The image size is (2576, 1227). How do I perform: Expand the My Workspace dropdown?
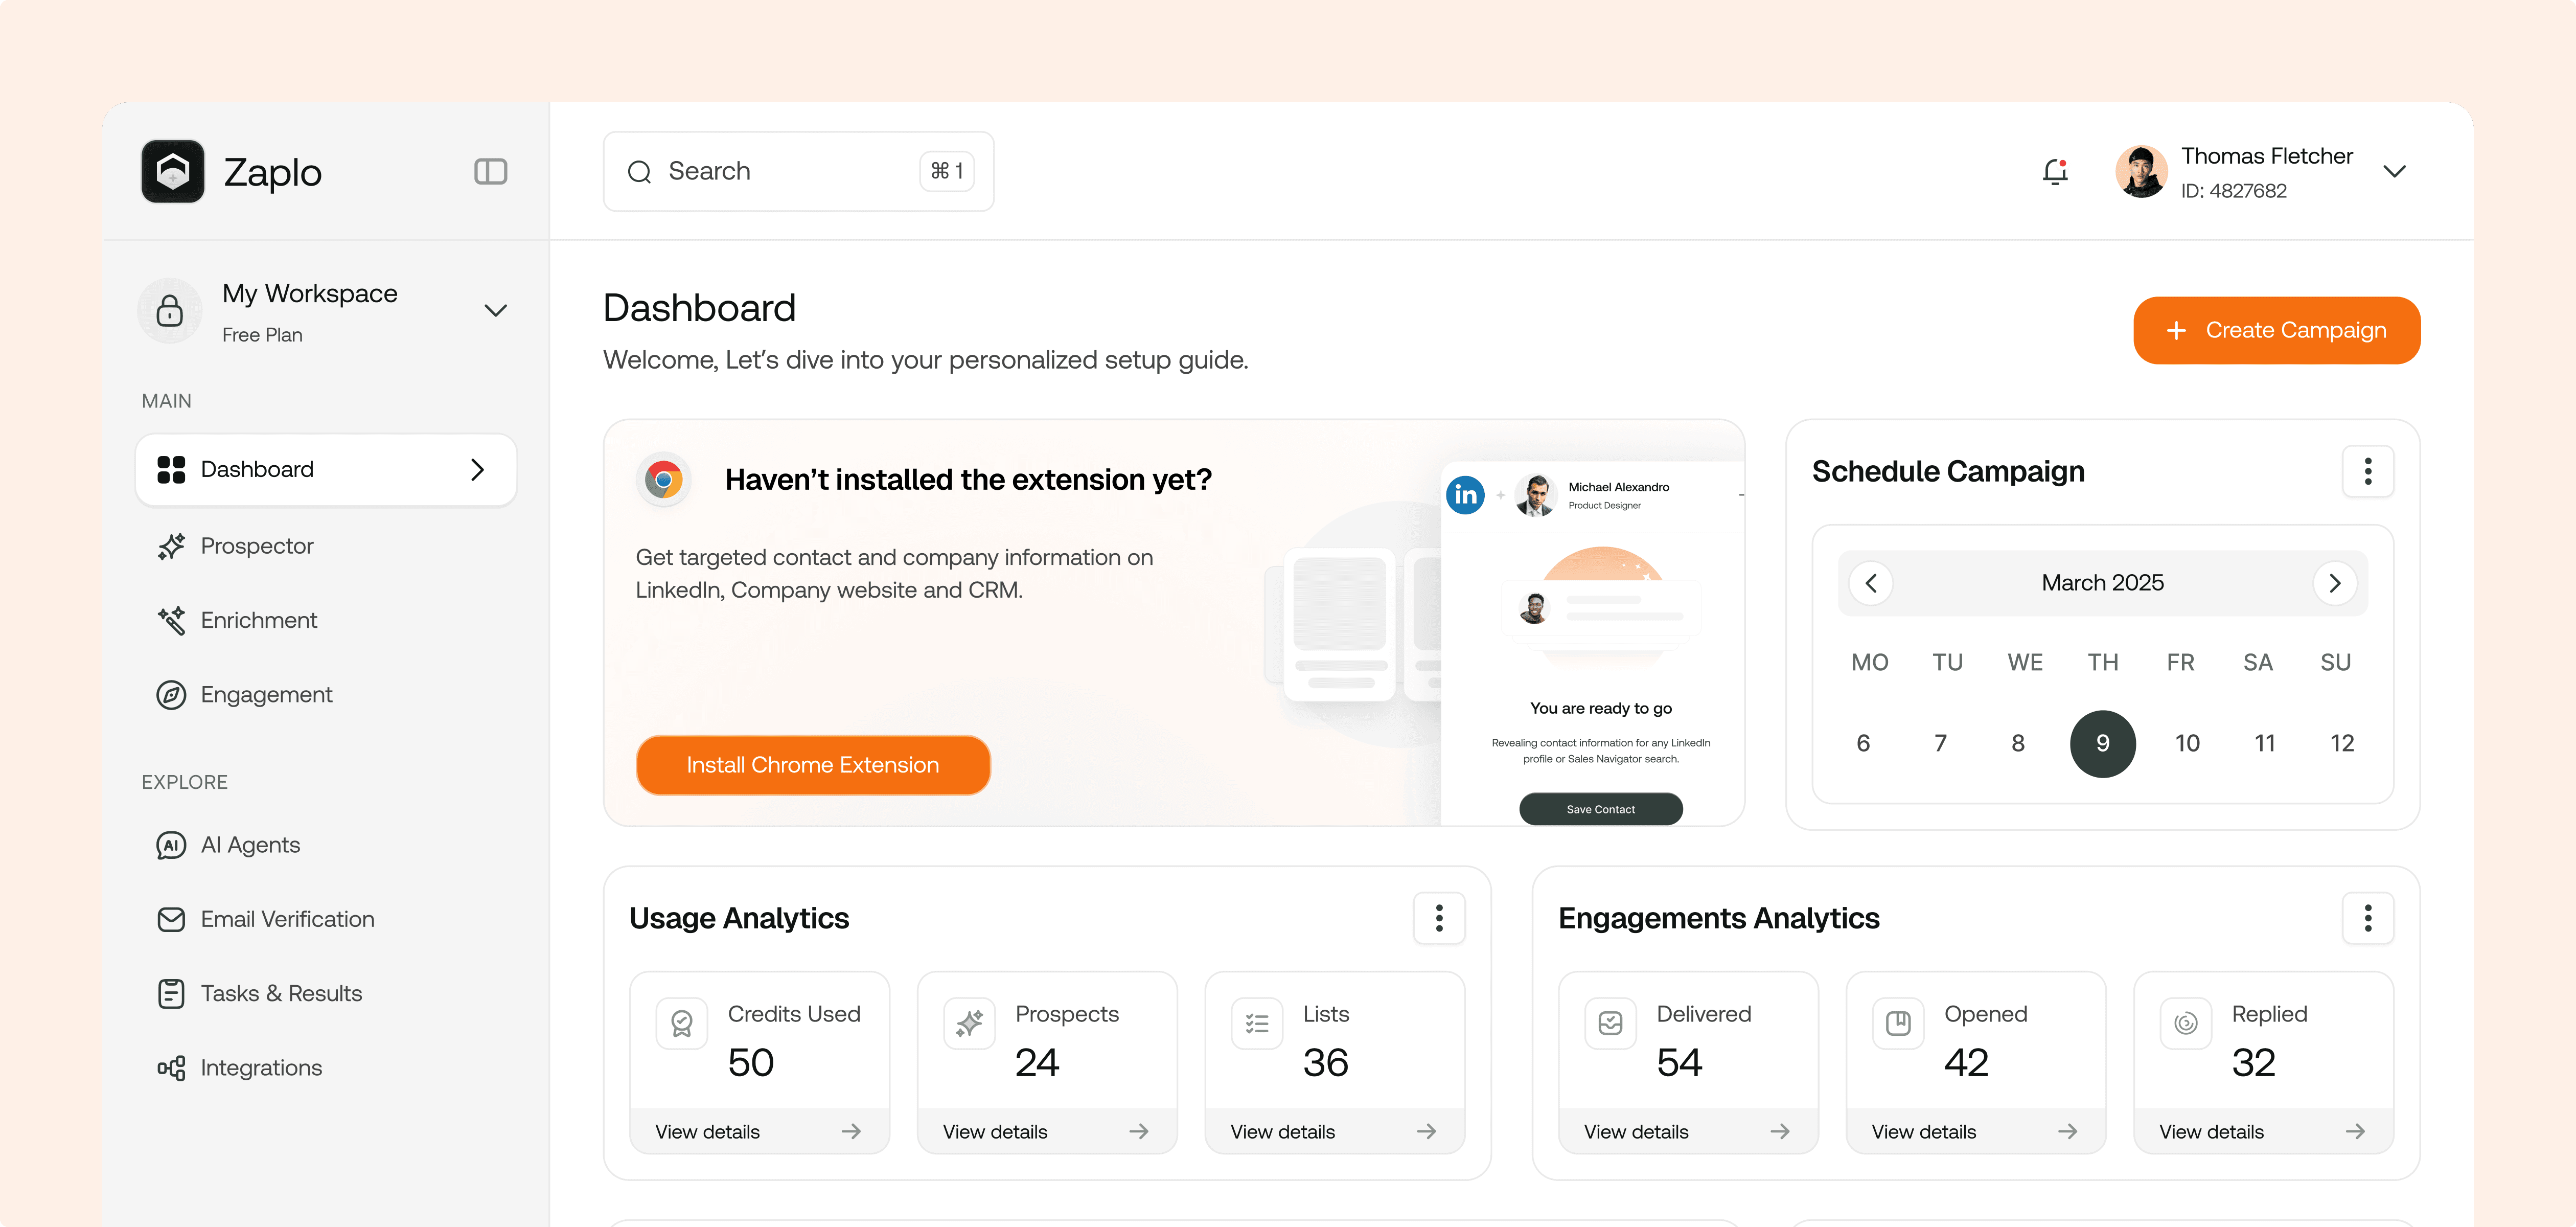[495, 310]
